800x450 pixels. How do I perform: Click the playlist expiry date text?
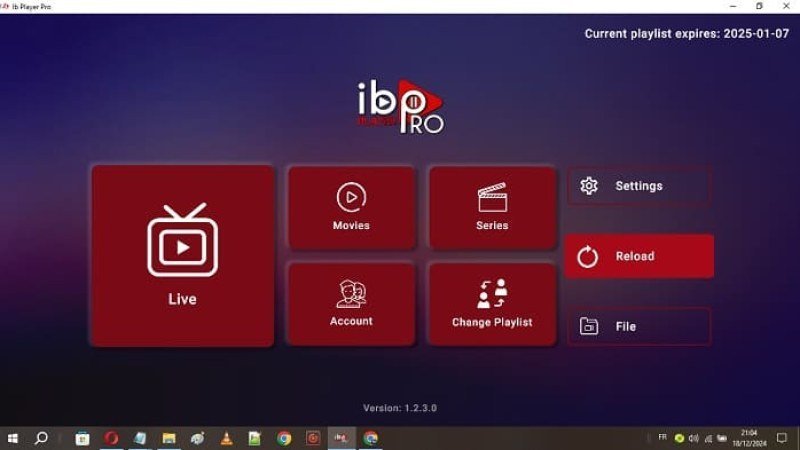(x=687, y=34)
